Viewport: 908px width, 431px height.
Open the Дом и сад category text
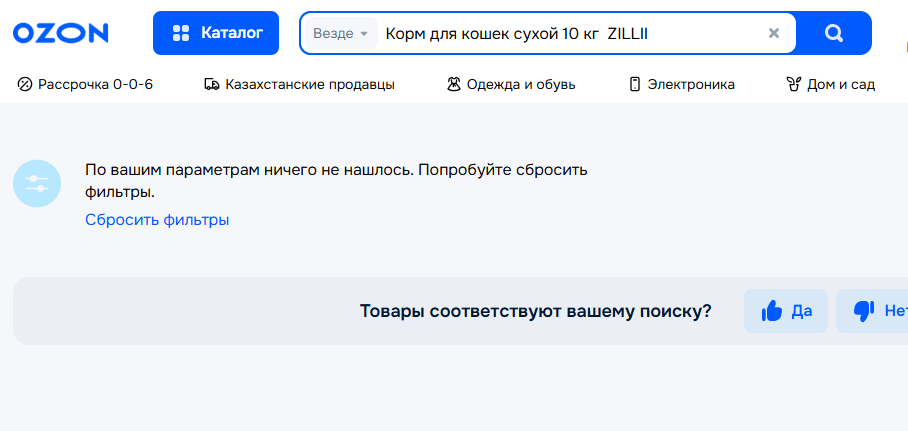[841, 85]
